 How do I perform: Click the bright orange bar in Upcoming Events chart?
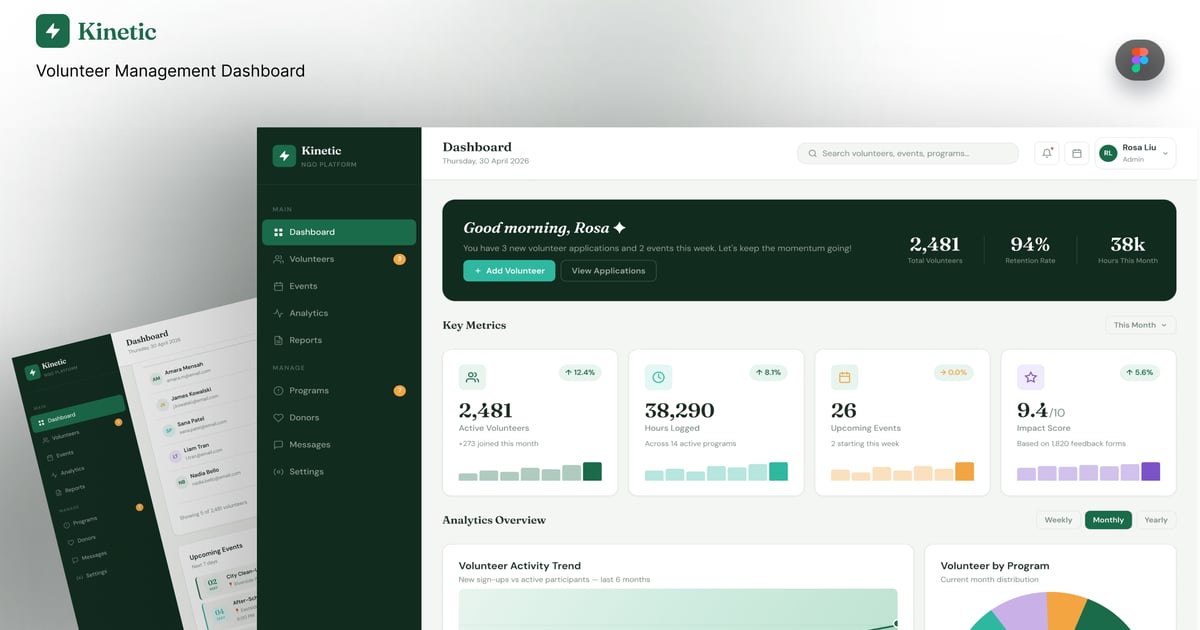(x=964, y=471)
